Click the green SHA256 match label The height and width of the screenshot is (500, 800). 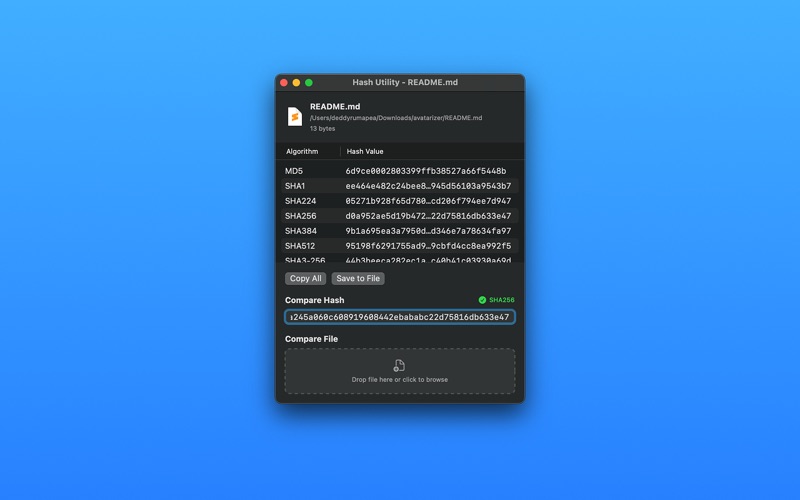coord(502,300)
